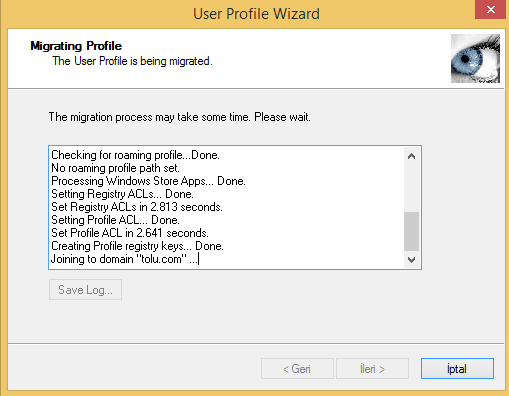Click the "migration process may take some time" message
This screenshot has height=396, width=509.
click(180, 117)
